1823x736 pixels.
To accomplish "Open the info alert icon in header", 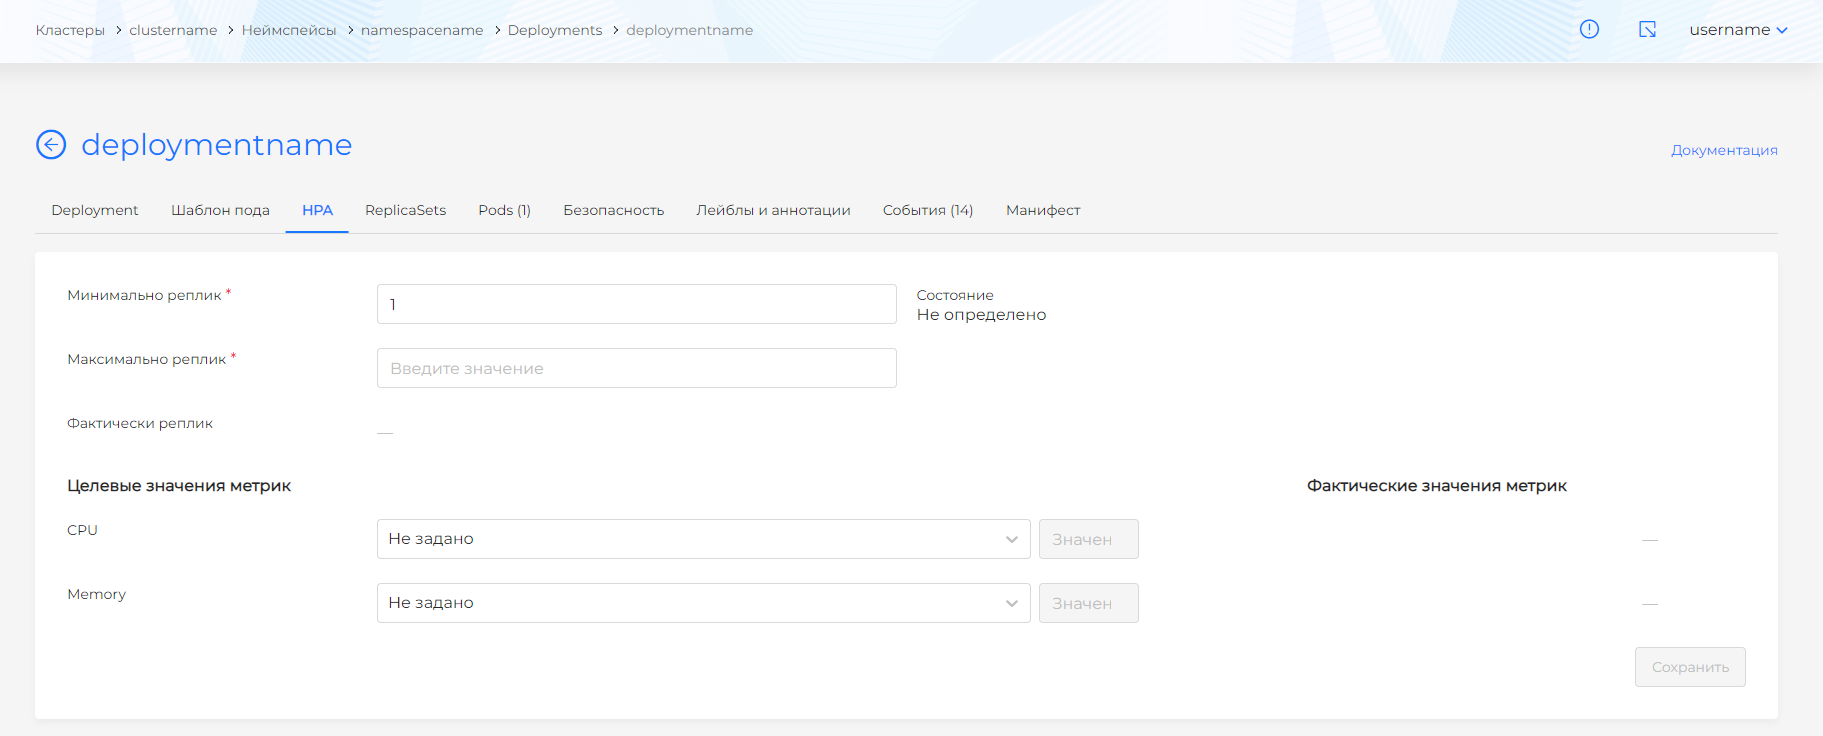I will [x=1589, y=29].
